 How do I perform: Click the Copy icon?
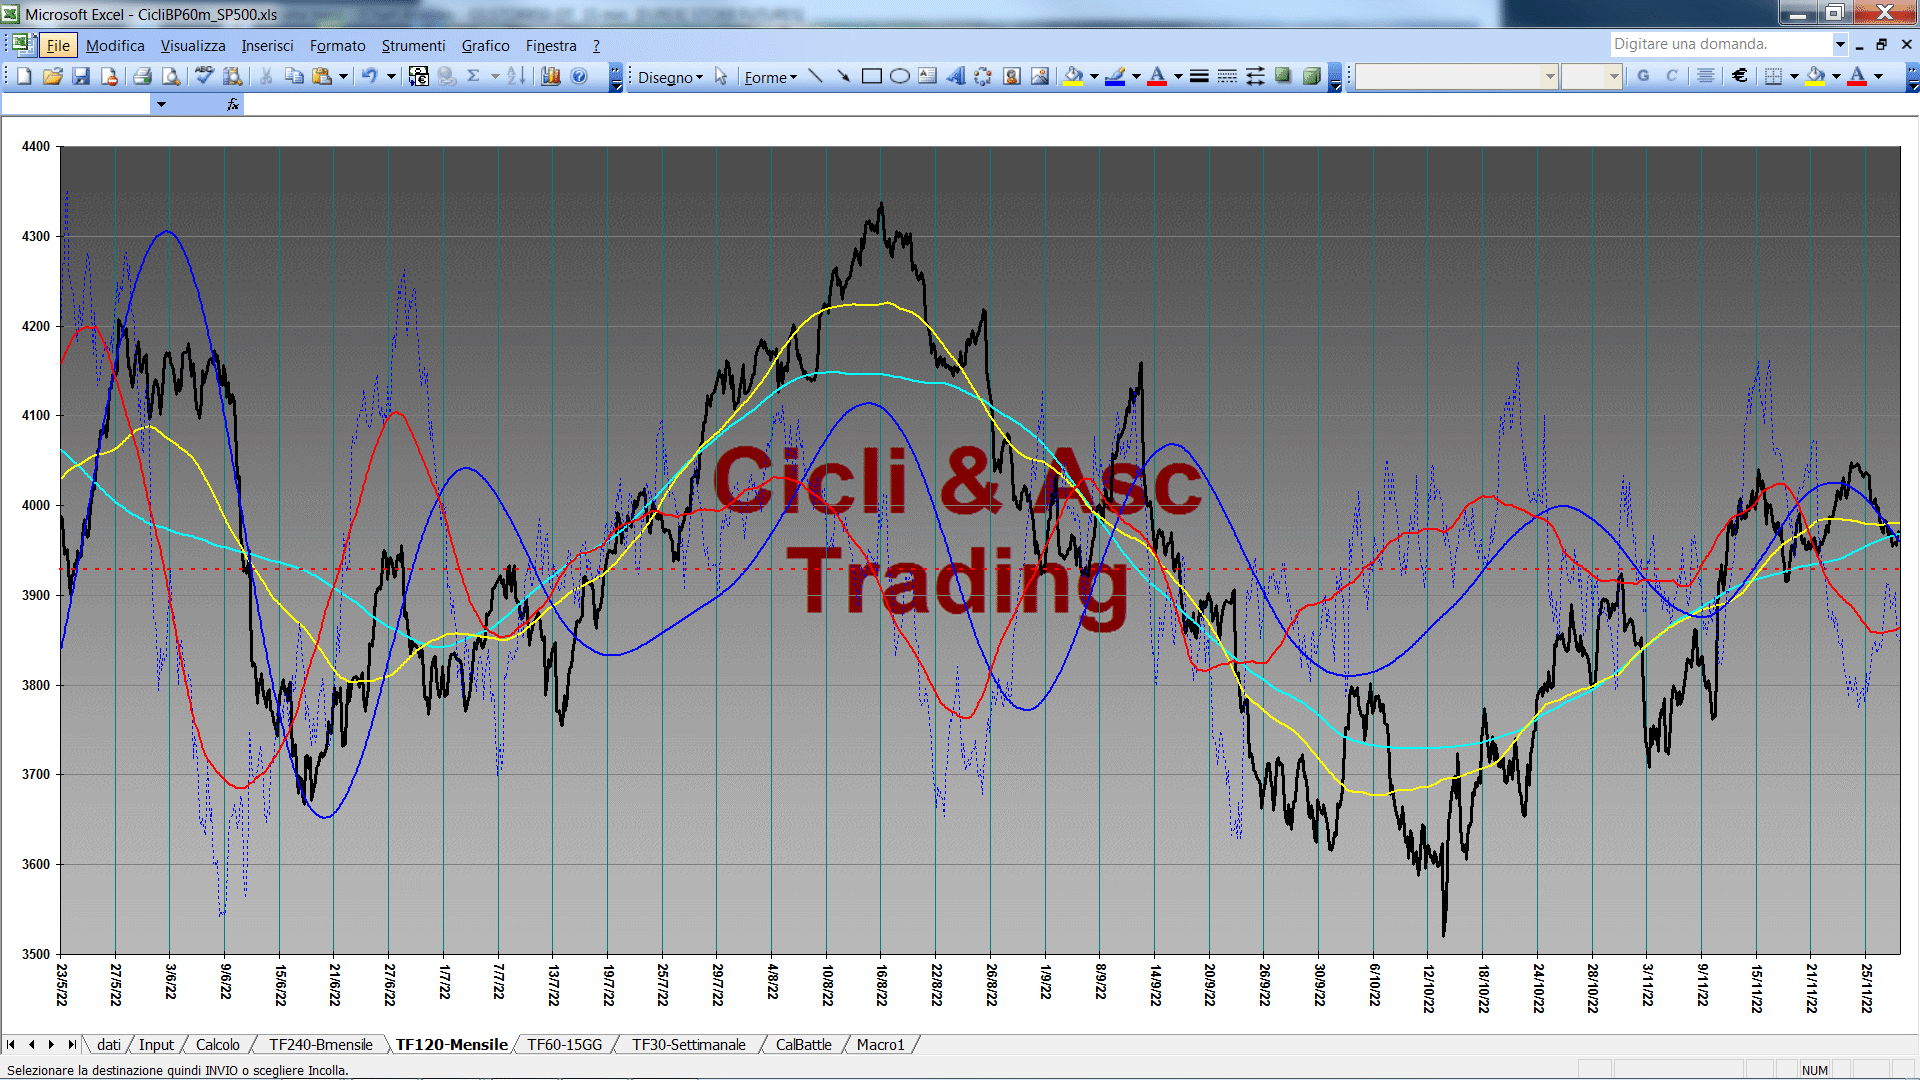(x=294, y=76)
